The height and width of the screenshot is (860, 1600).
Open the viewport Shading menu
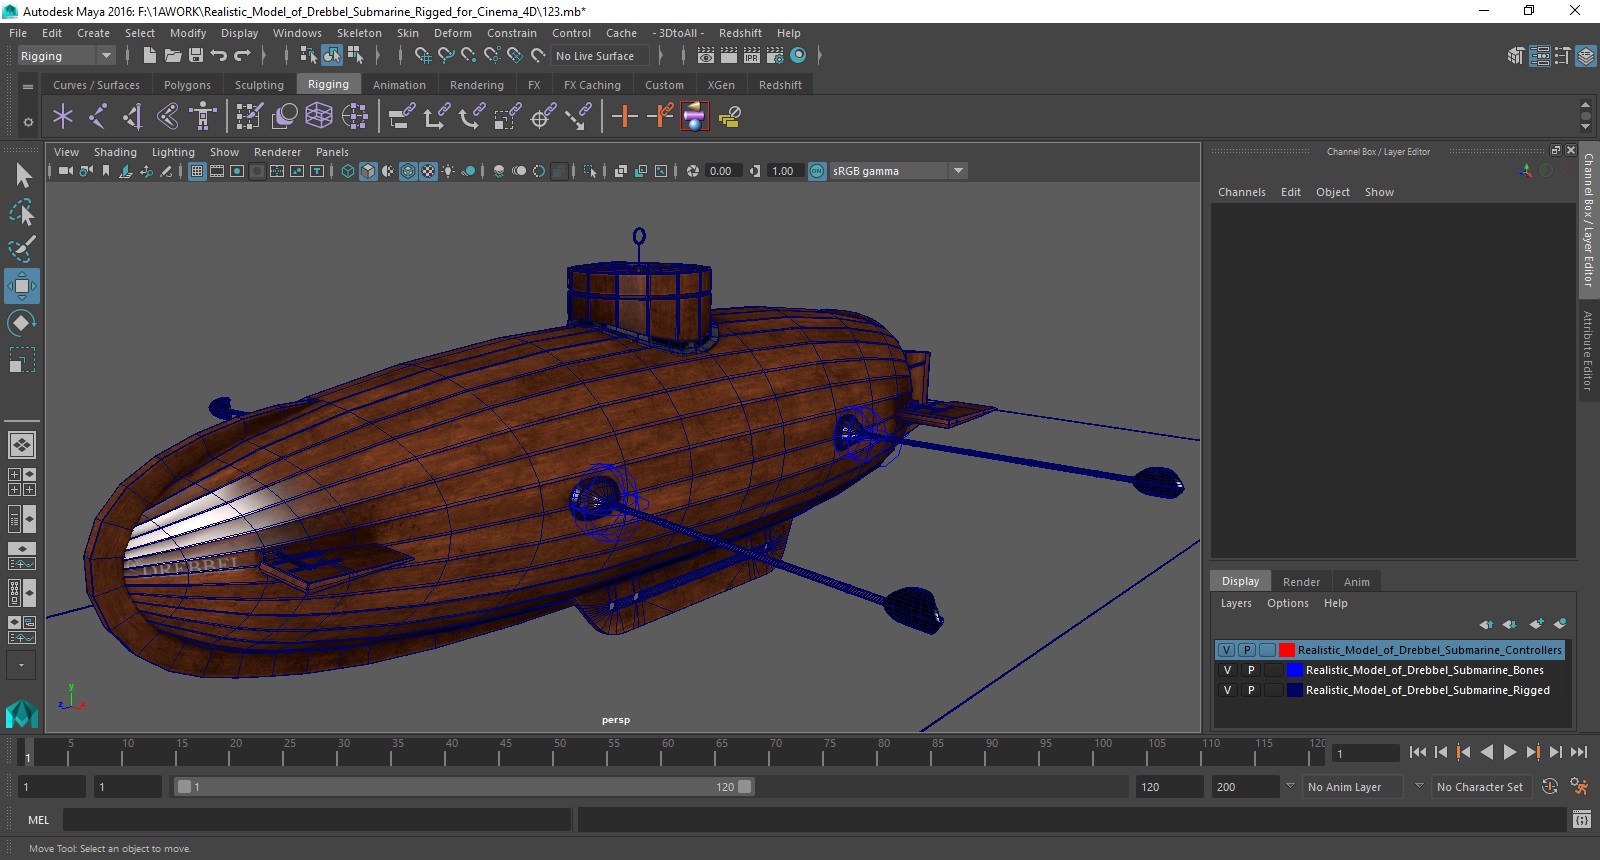coord(115,152)
